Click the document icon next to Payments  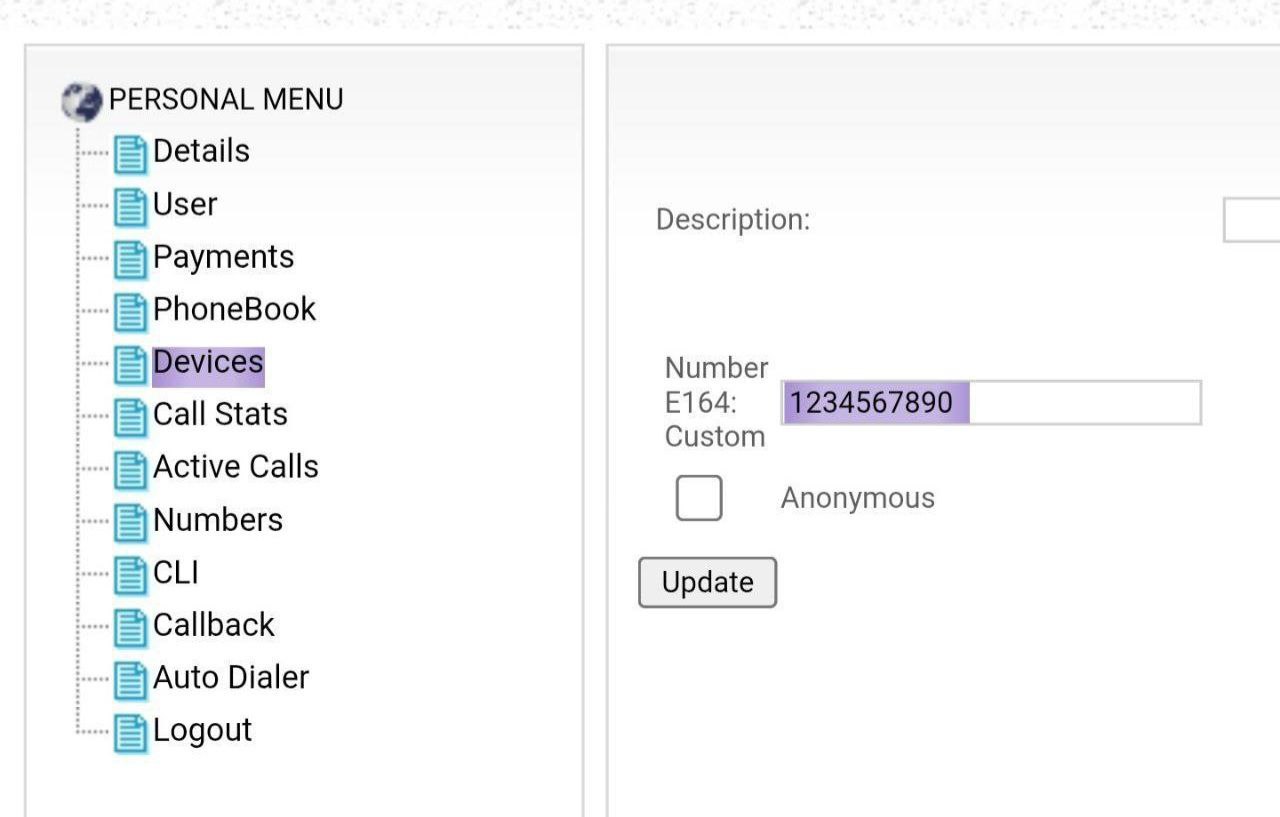click(x=130, y=260)
